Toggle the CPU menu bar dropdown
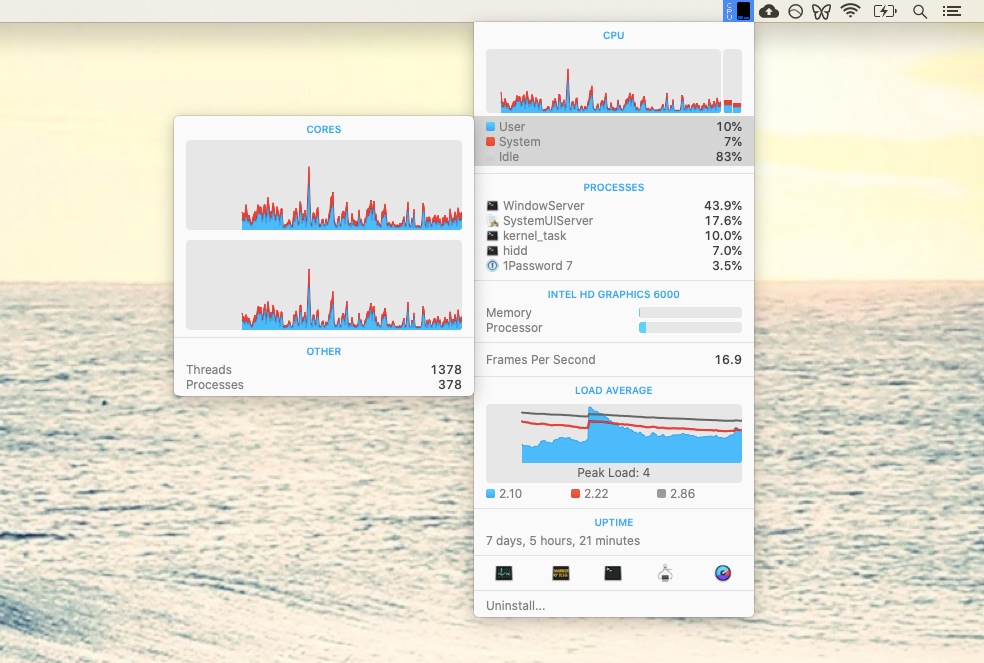This screenshot has height=663, width=984. [737, 11]
